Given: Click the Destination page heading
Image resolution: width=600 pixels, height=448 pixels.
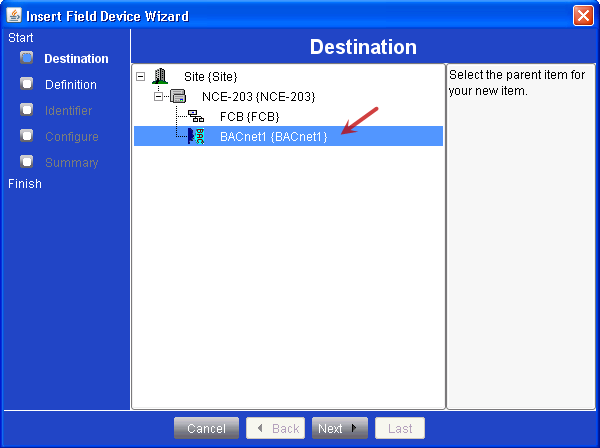Looking at the screenshot, I should point(363,47).
